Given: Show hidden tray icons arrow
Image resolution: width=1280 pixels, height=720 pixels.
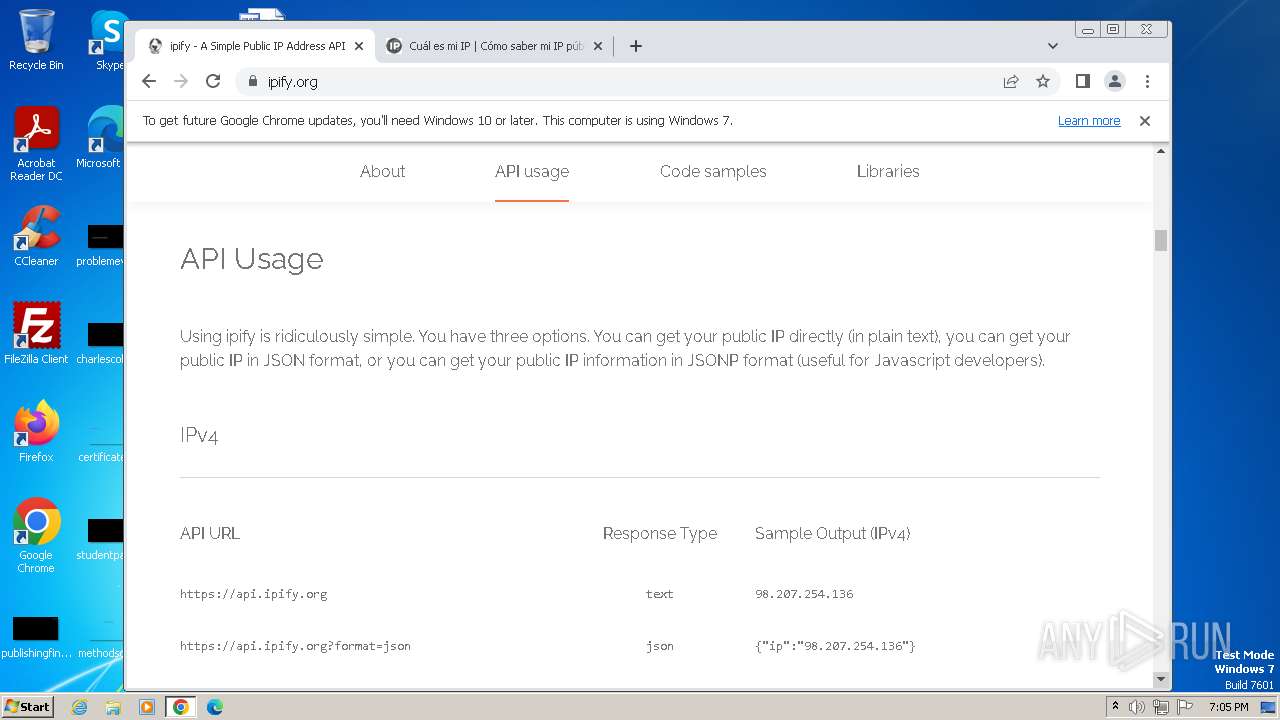Looking at the screenshot, I should click(x=1116, y=707).
